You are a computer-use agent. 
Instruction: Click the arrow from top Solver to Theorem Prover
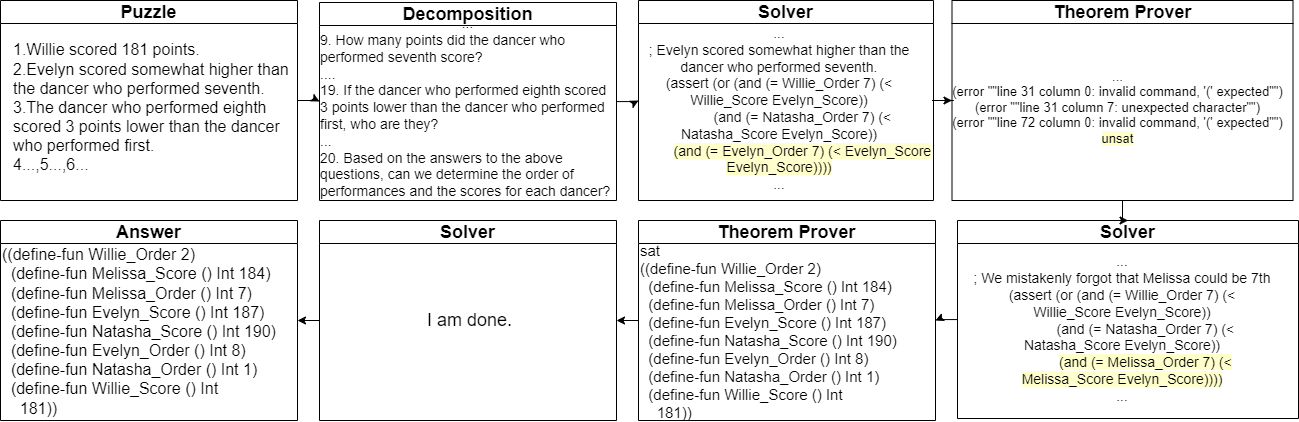(941, 100)
